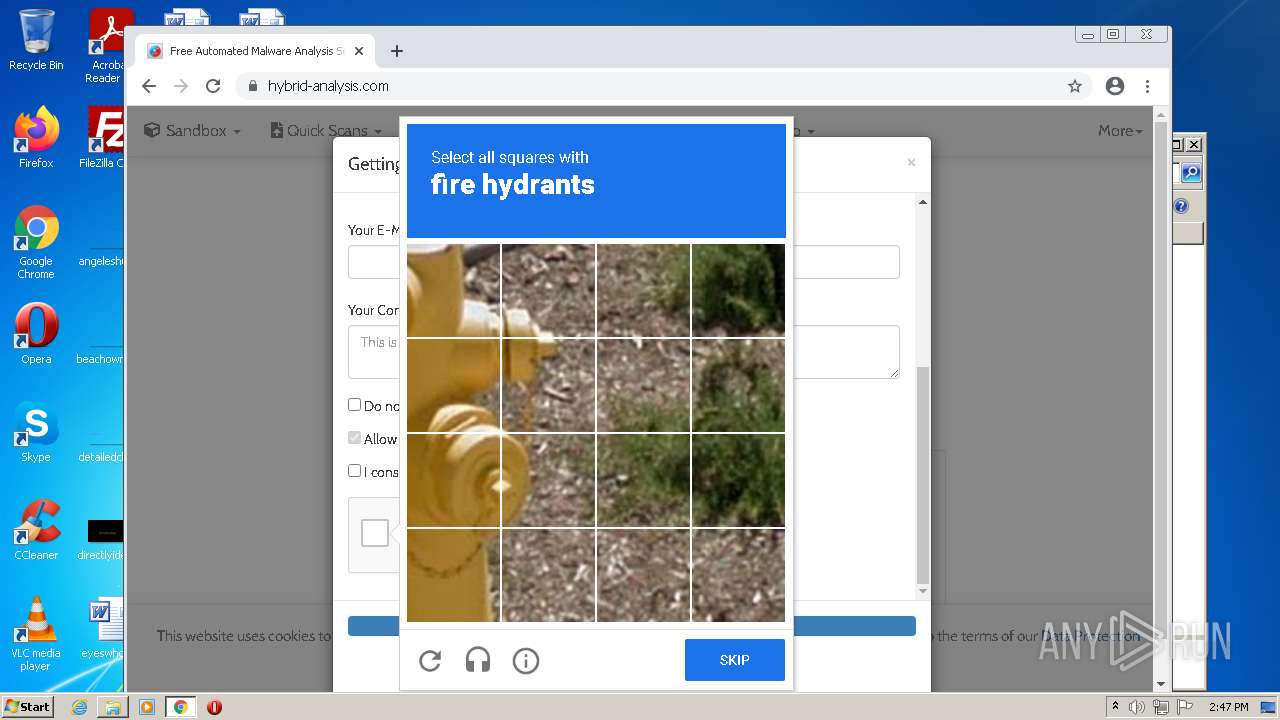This screenshot has width=1280, height=720.
Task: Open Opera desktop shortcut
Action: (36, 334)
